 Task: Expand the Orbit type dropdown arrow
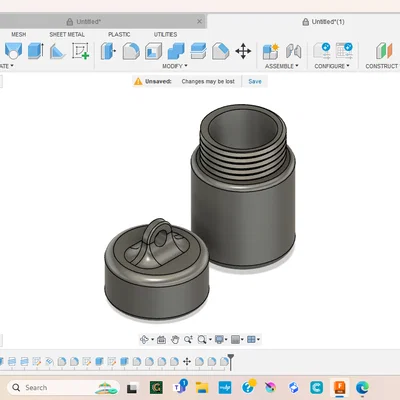(152, 340)
